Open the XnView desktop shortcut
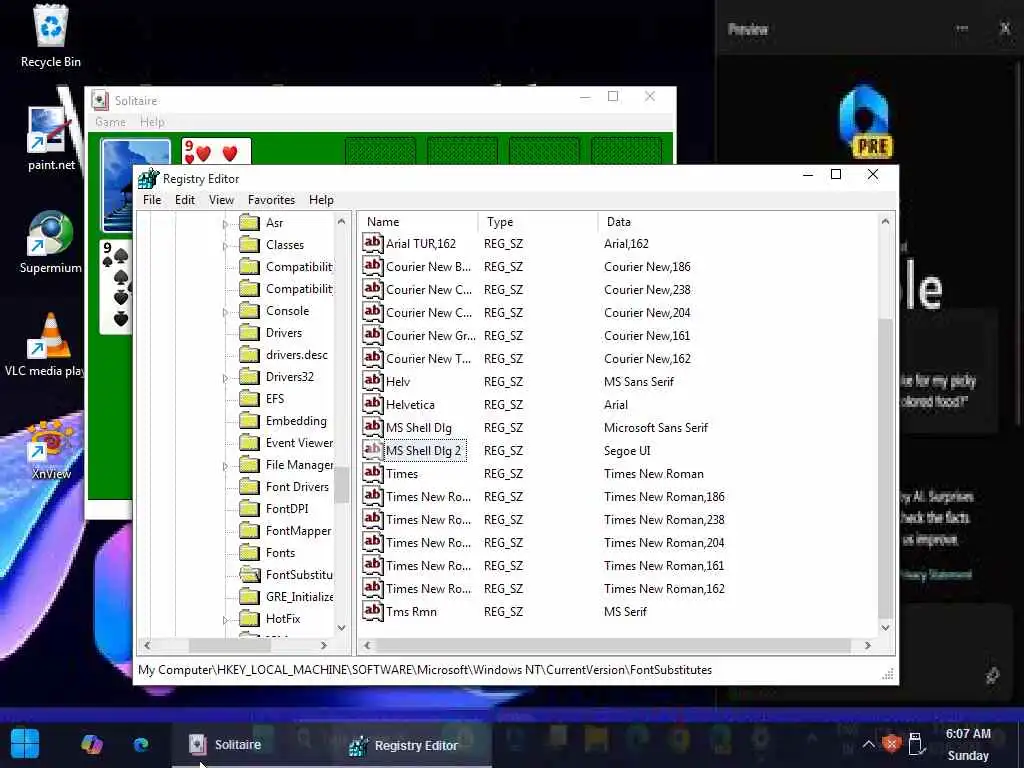 [51, 449]
